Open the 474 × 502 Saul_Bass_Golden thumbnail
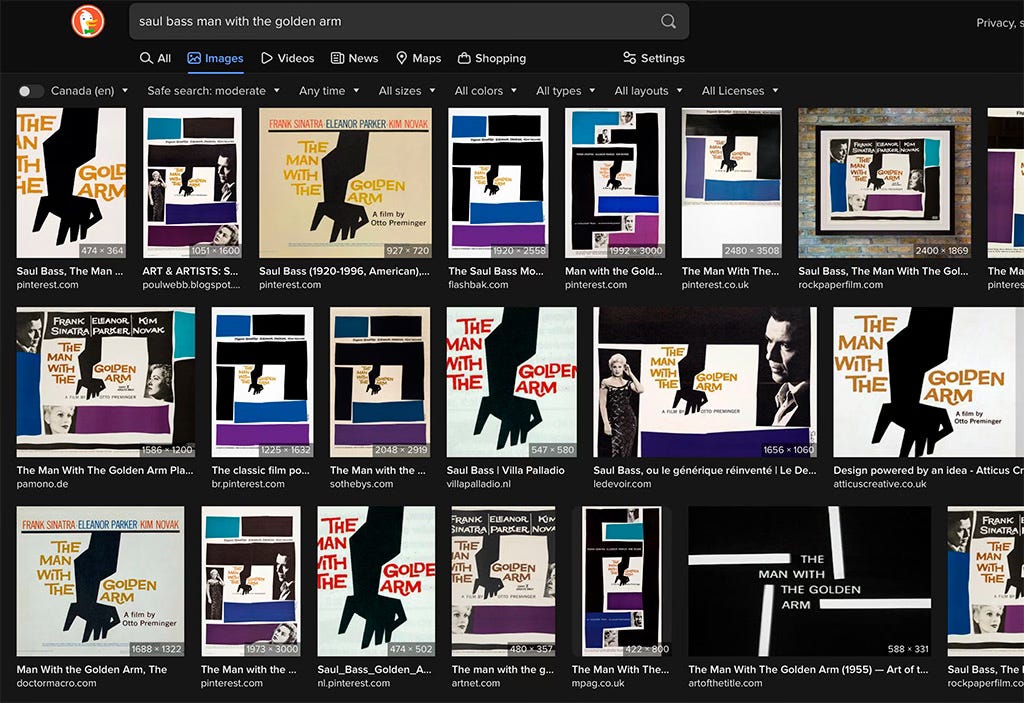The height and width of the screenshot is (703, 1024). click(x=376, y=581)
